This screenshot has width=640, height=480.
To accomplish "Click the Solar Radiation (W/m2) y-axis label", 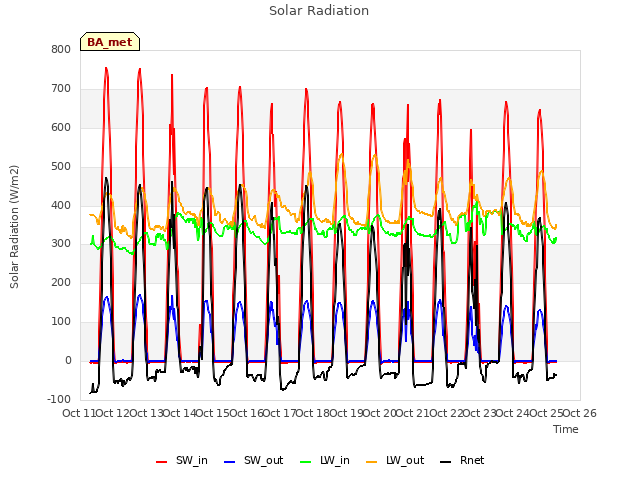I will pyautogui.click(x=14, y=227).
